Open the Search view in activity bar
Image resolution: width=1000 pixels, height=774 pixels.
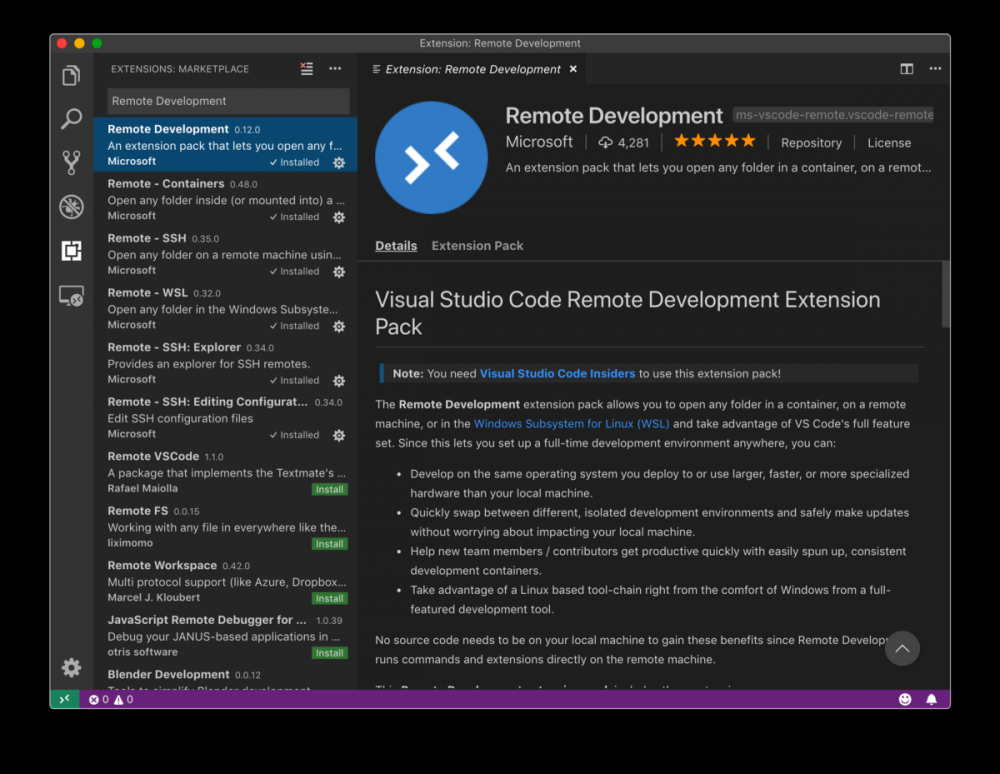(x=71, y=119)
